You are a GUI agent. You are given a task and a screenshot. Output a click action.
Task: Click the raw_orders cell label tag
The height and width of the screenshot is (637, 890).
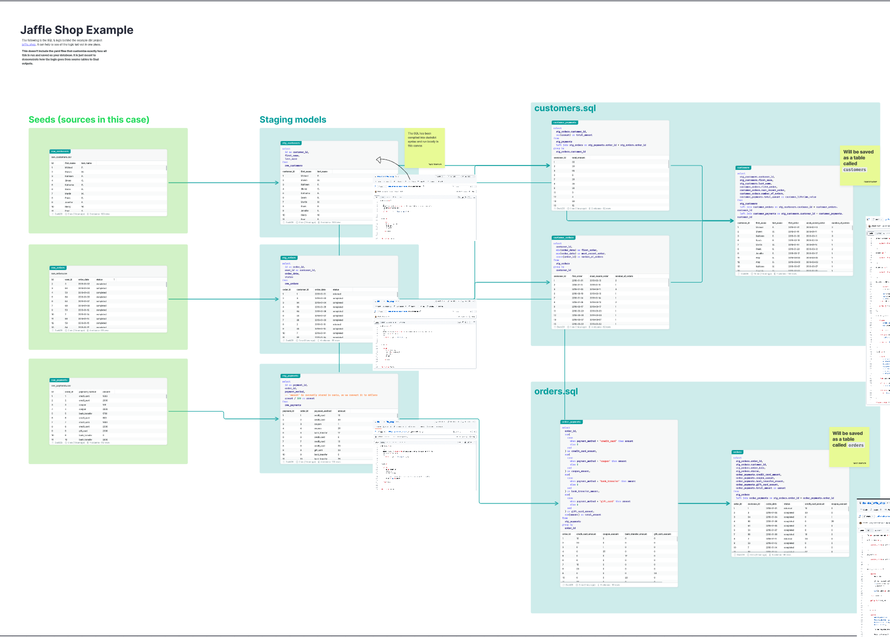tap(58, 267)
